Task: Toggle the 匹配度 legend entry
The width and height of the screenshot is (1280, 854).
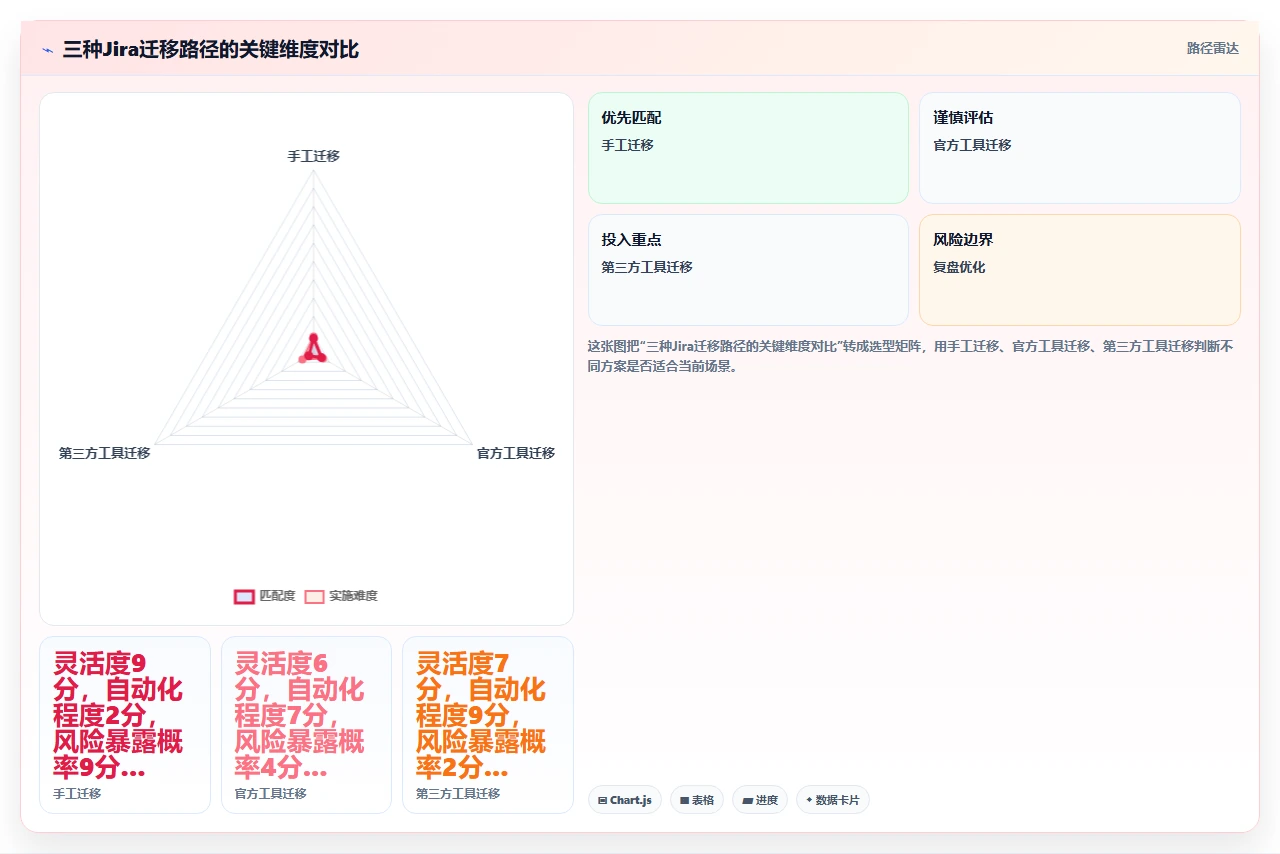Action: (x=265, y=596)
